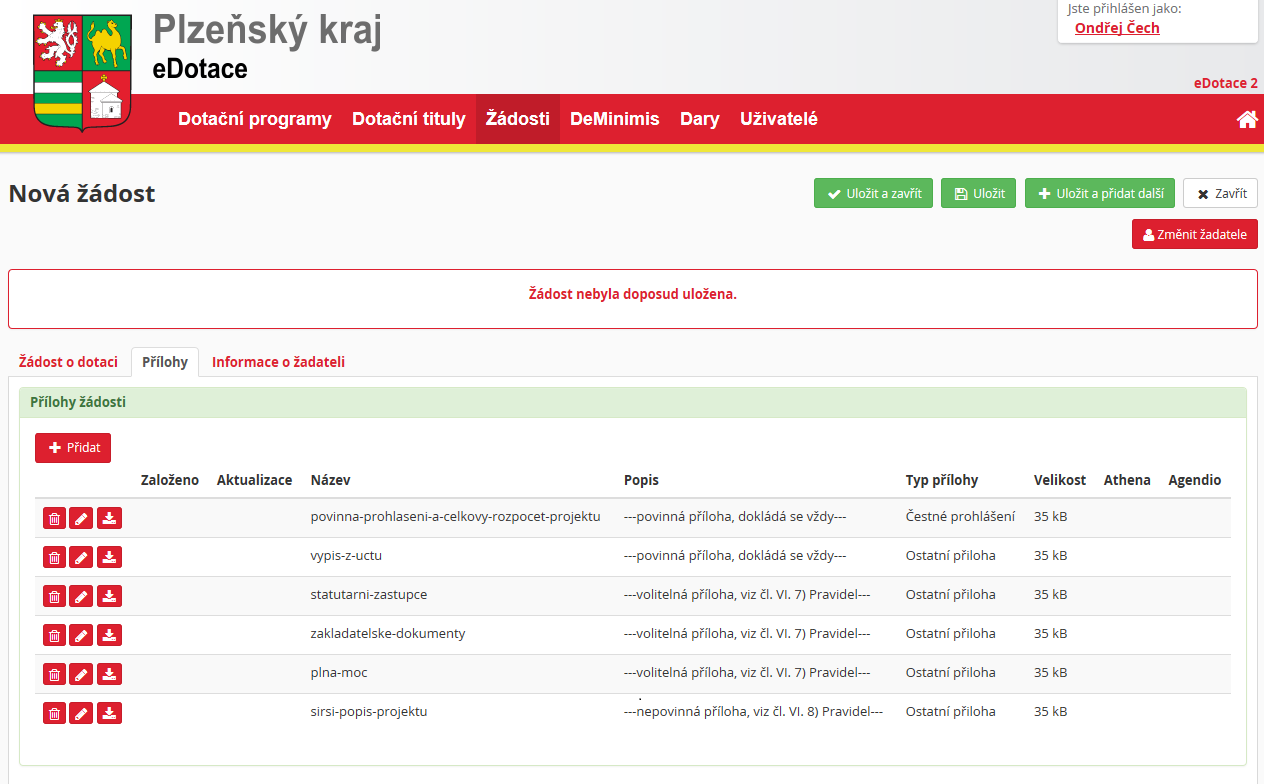The height and width of the screenshot is (784, 1264).
Task: Delete the vypis-z-uctu attachment
Action: coord(55,557)
